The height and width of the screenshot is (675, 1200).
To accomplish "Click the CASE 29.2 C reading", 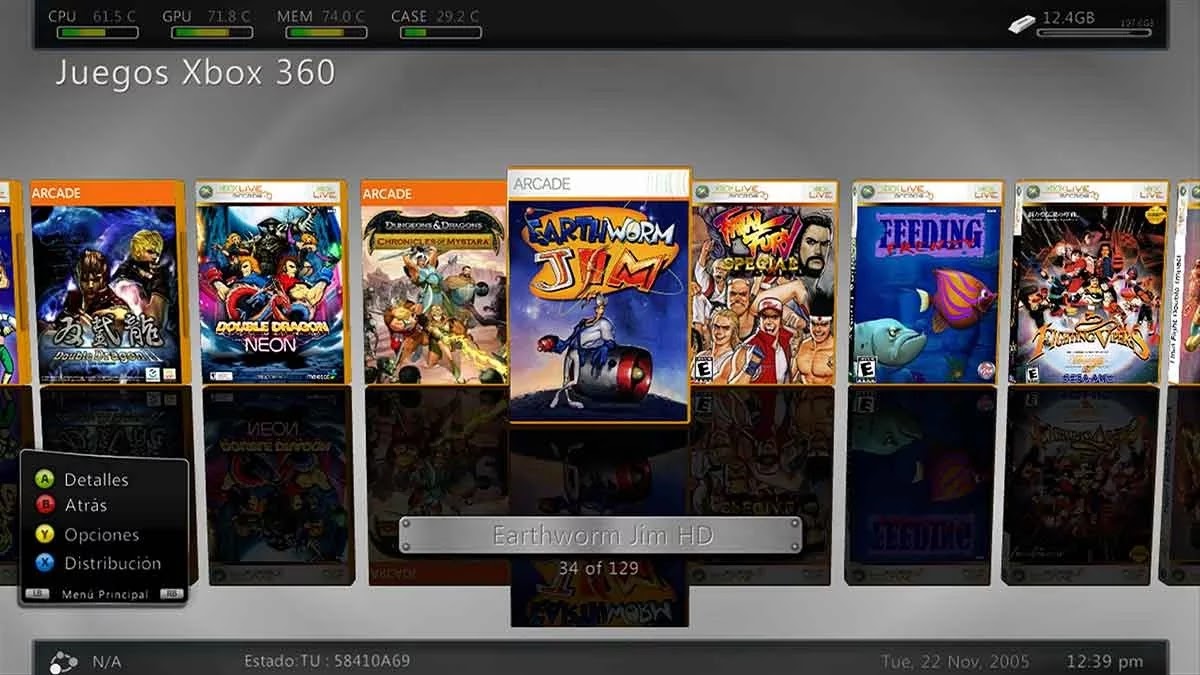I will [437, 16].
